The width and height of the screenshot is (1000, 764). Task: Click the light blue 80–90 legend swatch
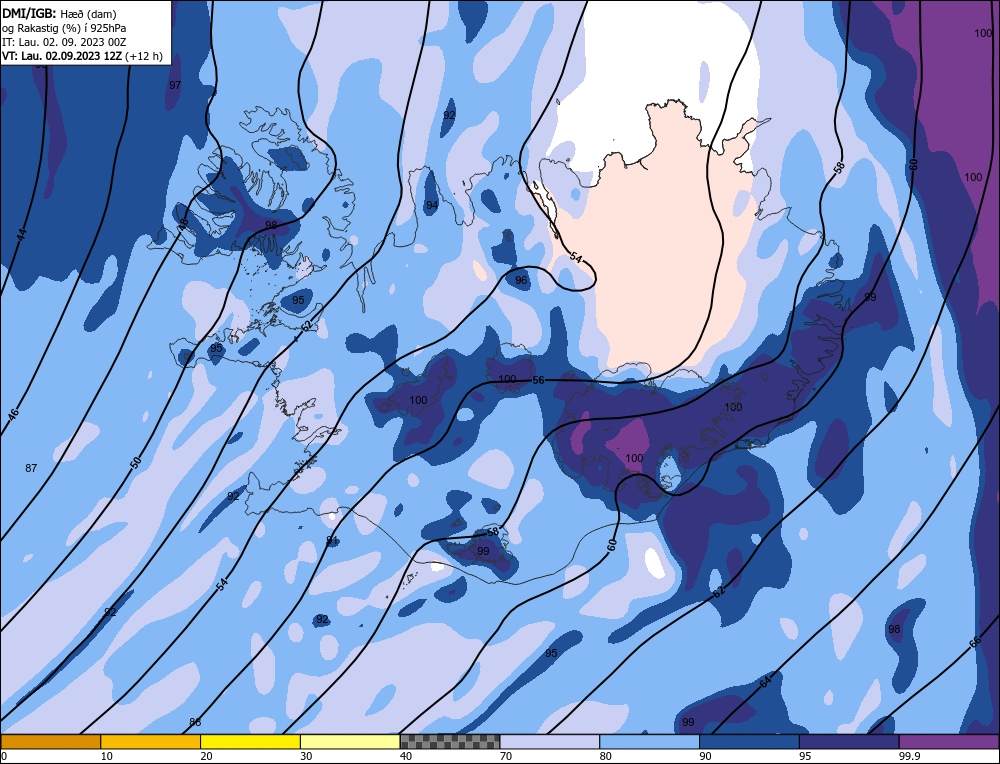coord(649,741)
